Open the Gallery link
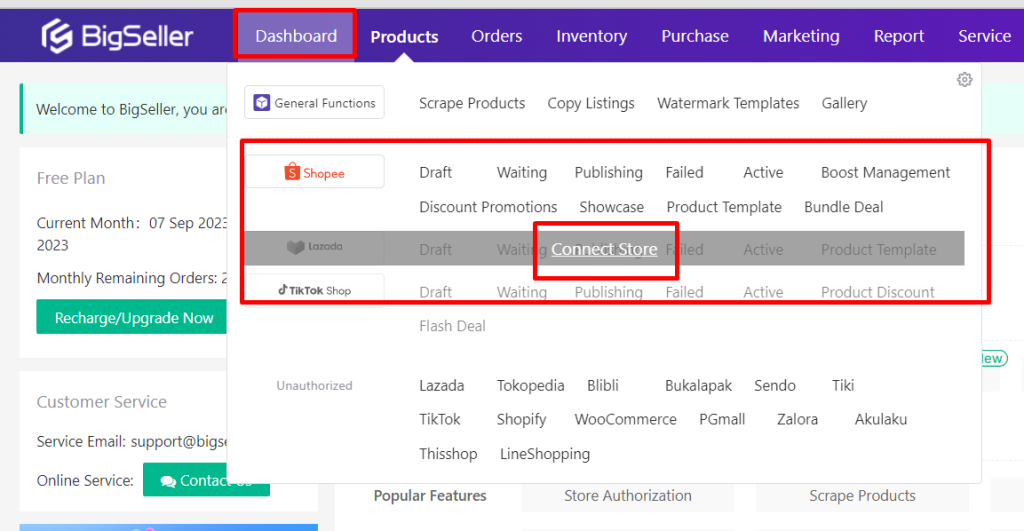 pyautogui.click(x=844, y=103)
